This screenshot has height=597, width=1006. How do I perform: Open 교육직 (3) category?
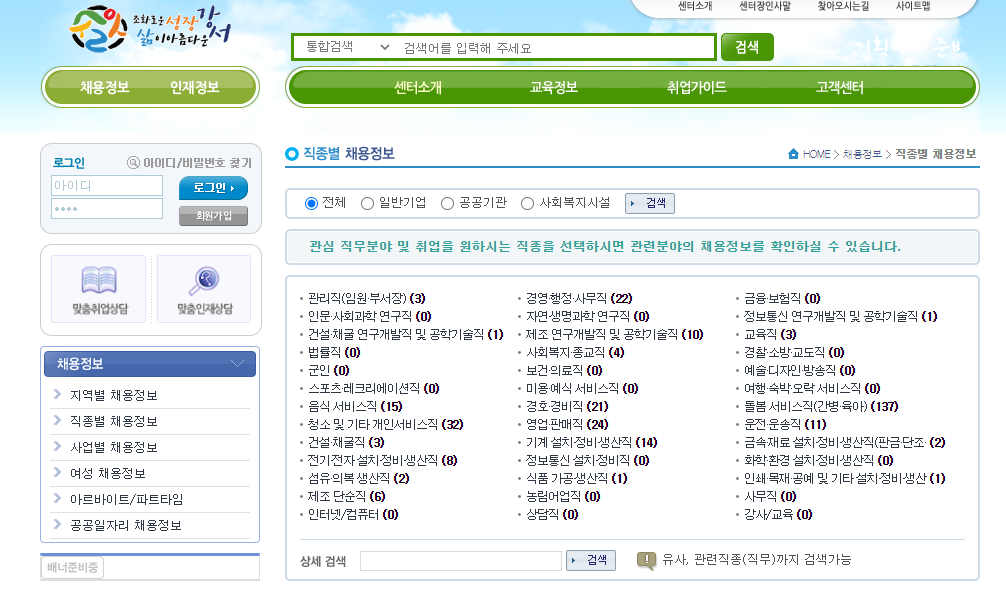770,335
